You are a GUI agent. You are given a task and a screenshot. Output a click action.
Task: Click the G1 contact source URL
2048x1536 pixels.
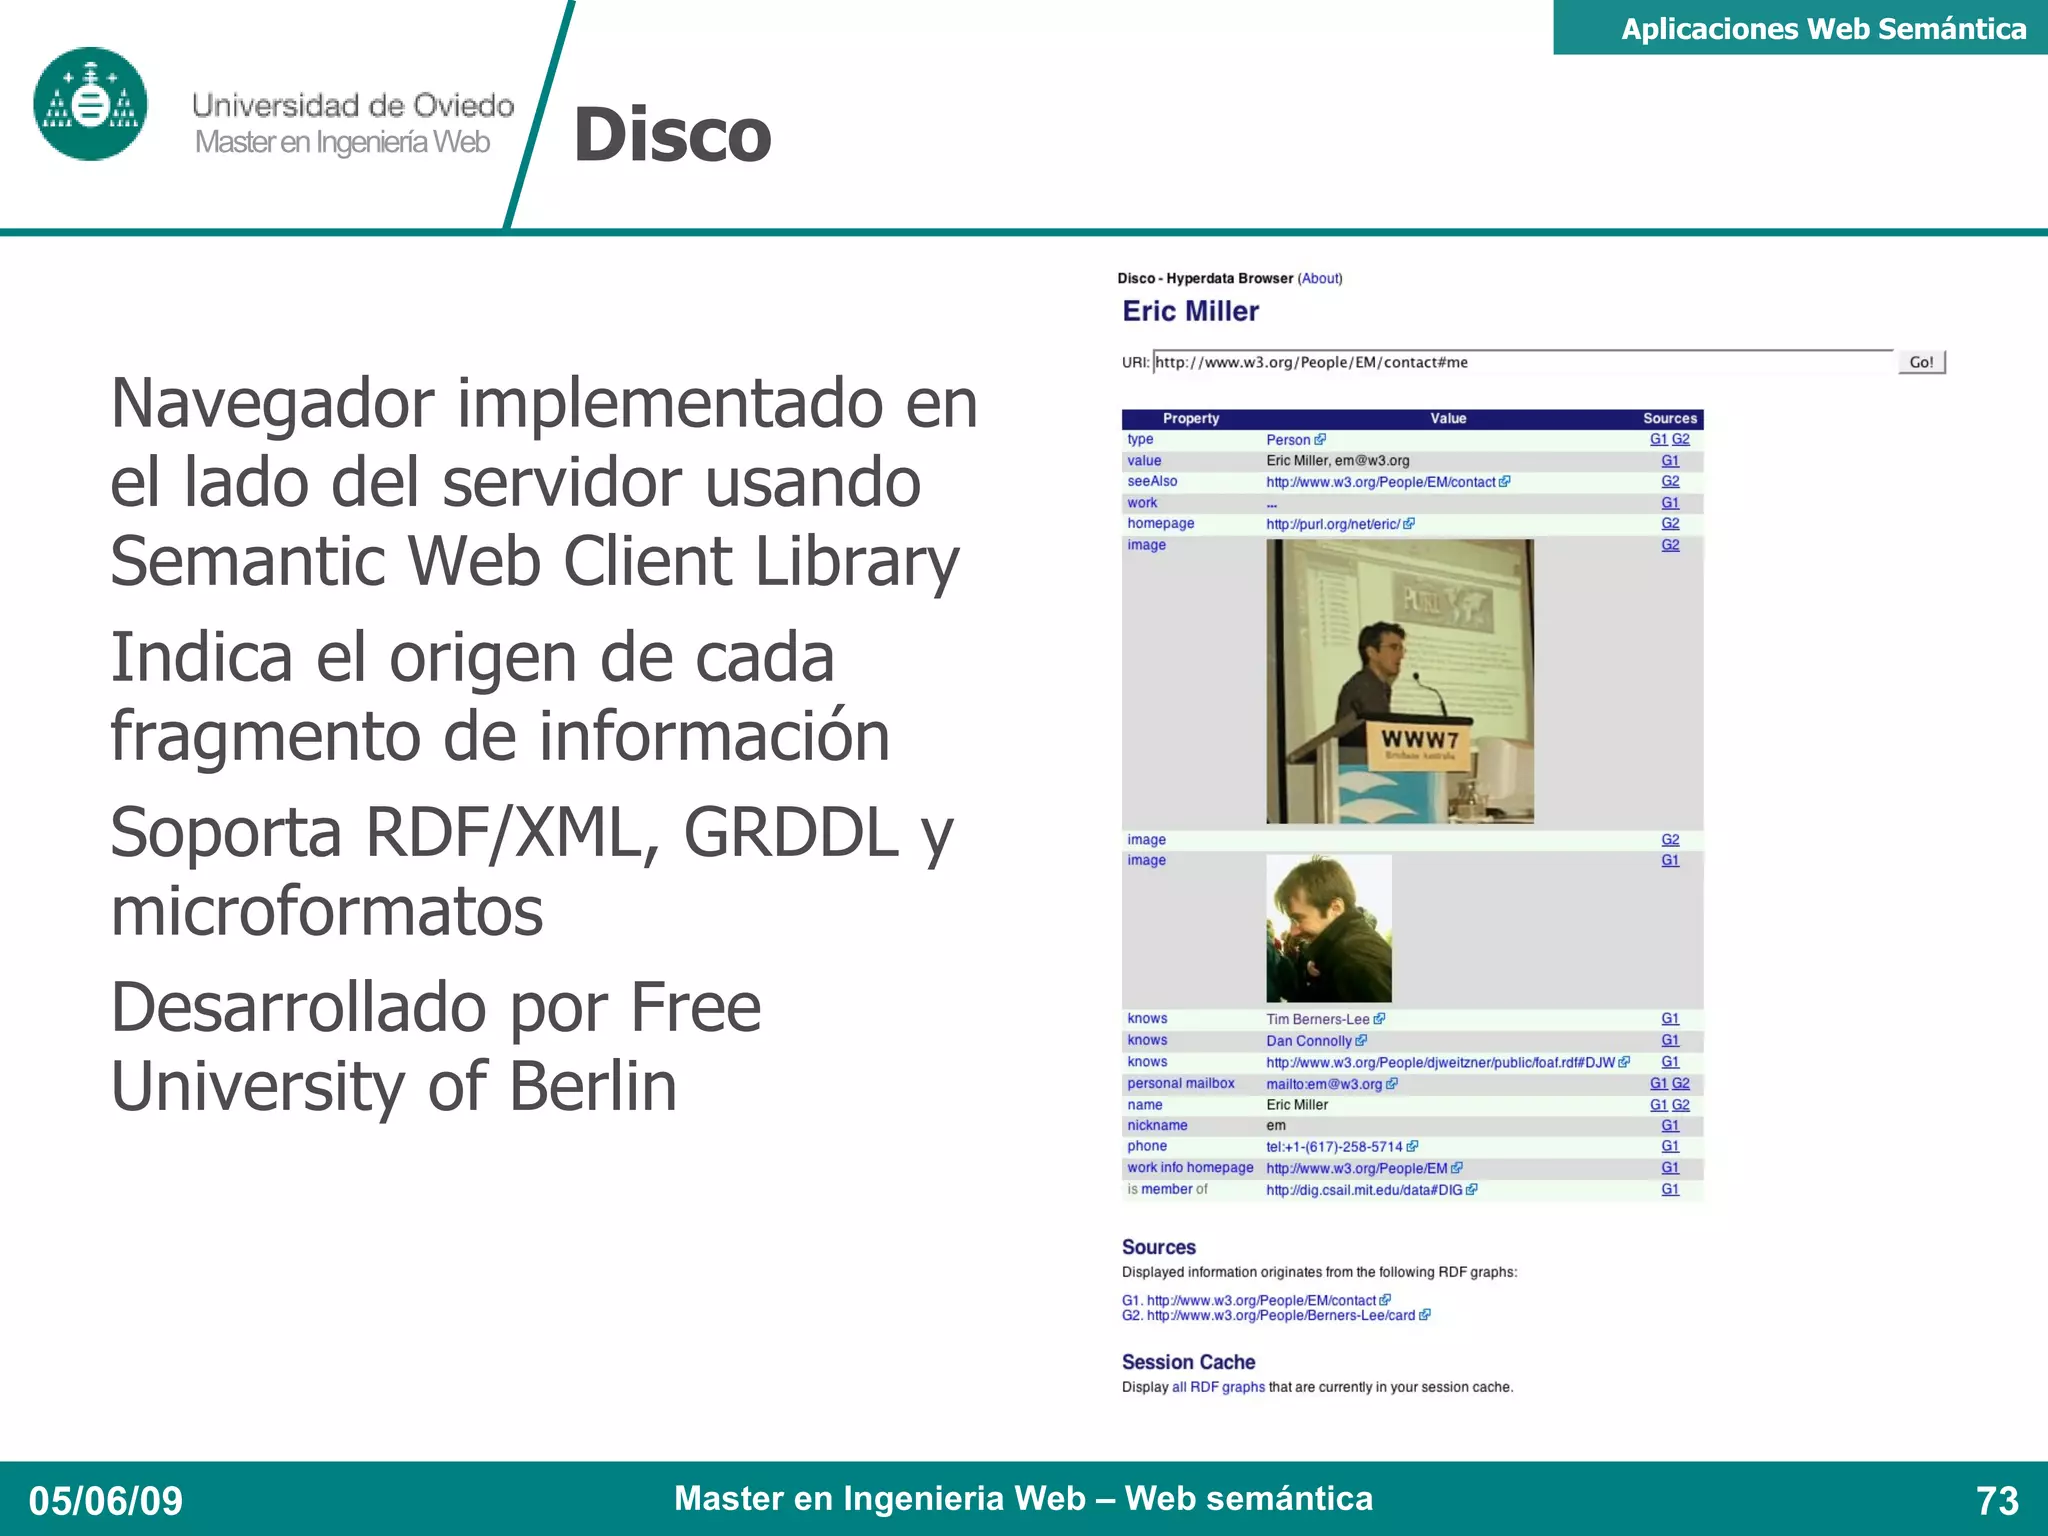click(1261, 1300)
